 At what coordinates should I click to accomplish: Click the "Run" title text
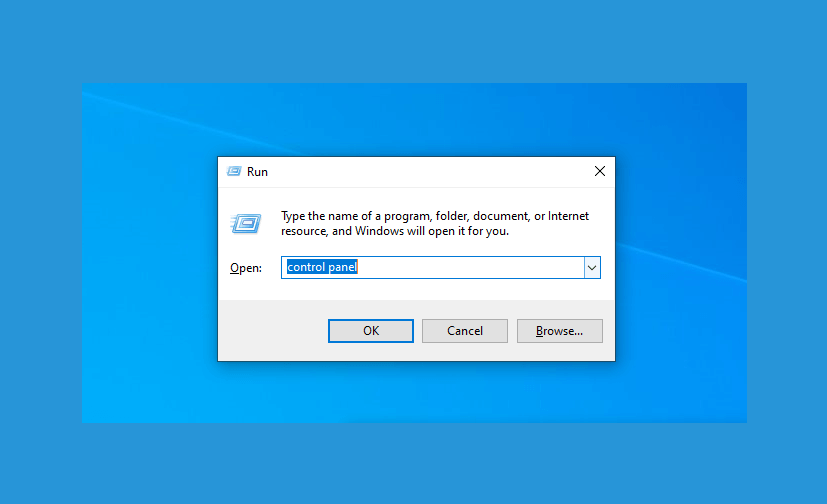tap(257, 172)
